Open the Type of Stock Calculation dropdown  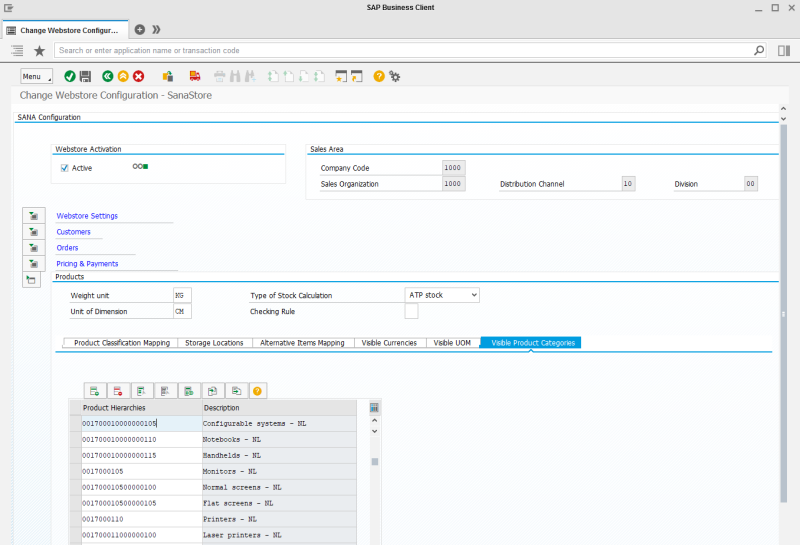click(x=442, y=295)
